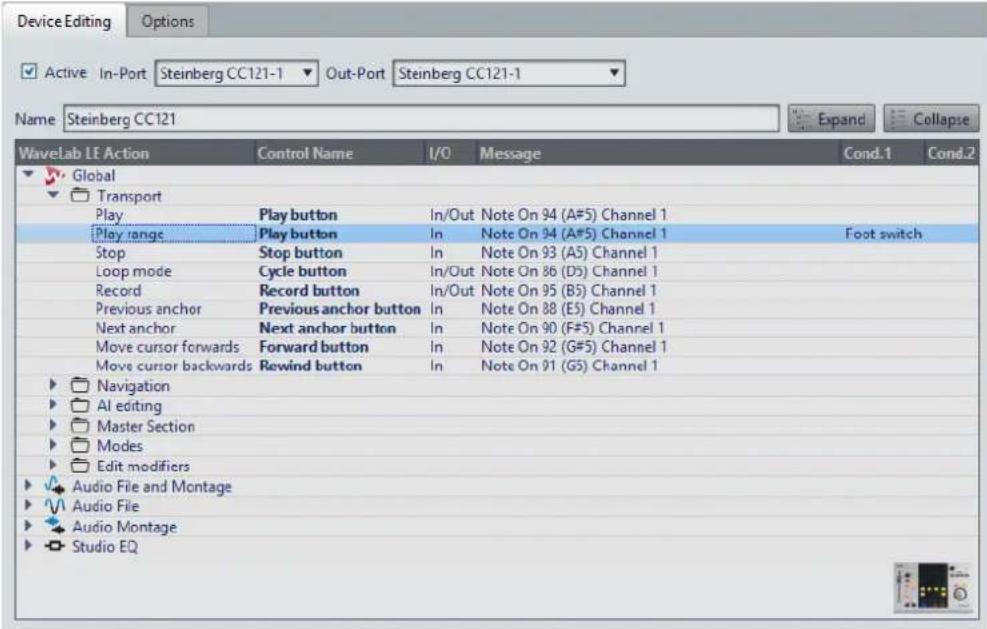The image size is (987, 629).
Task: Click the Previous anchor button control name
Action: click(x=340, y=309)
